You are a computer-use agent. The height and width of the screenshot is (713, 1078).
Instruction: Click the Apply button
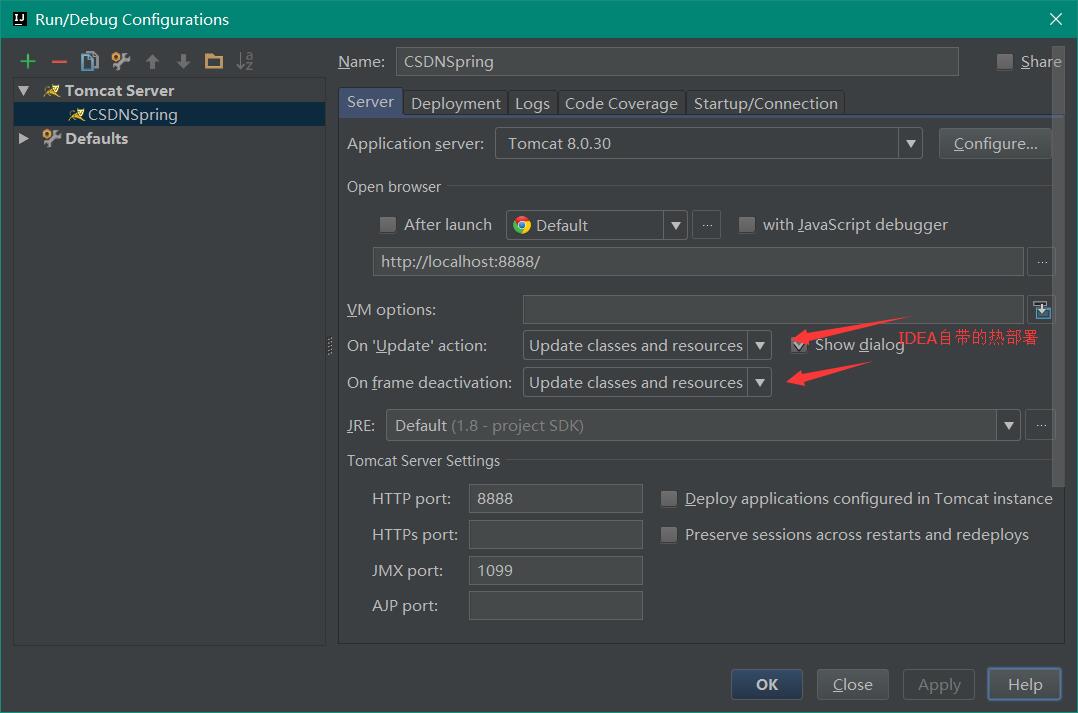click(x=938, y=684)
